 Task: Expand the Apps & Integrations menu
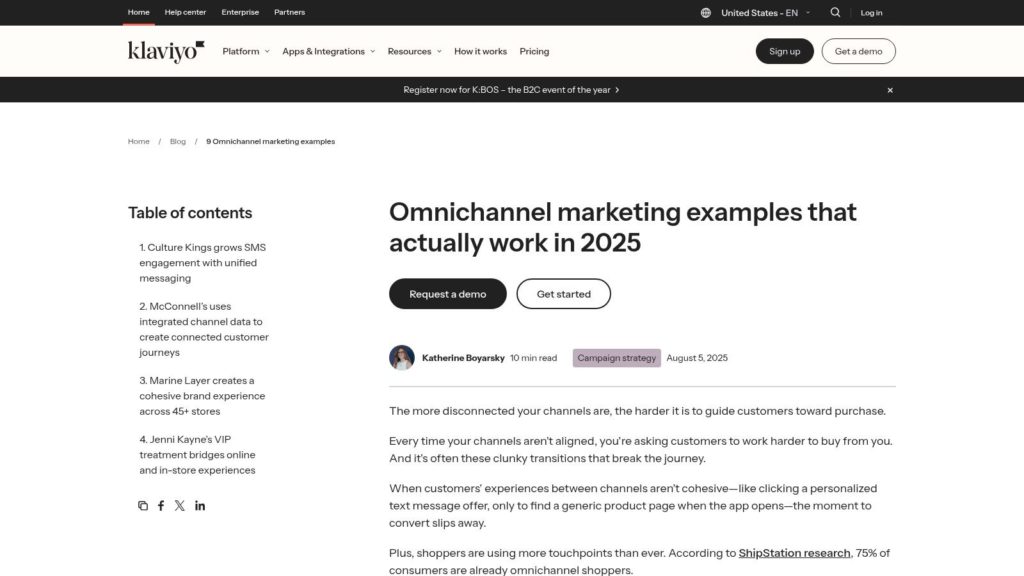tap(328, 51)
